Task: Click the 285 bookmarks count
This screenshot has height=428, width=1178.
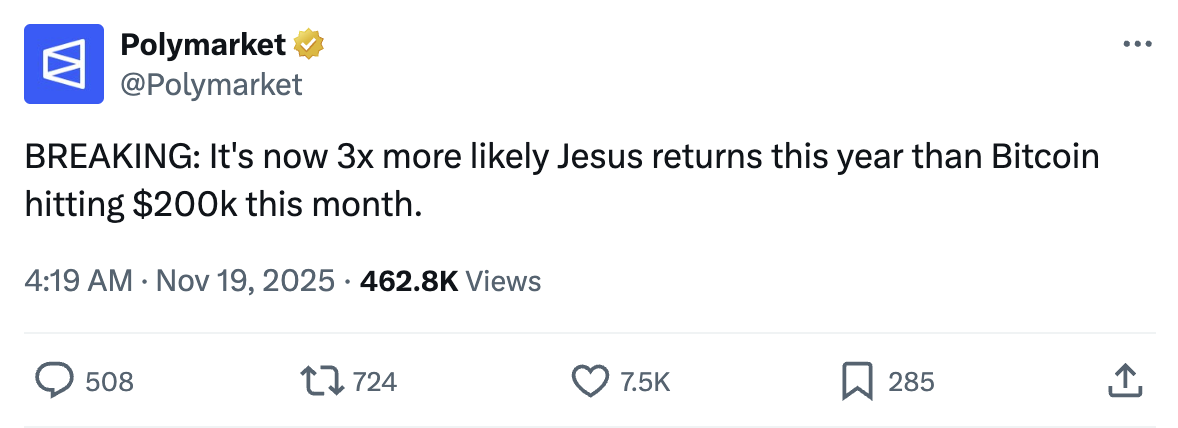Action: point(911,381)
